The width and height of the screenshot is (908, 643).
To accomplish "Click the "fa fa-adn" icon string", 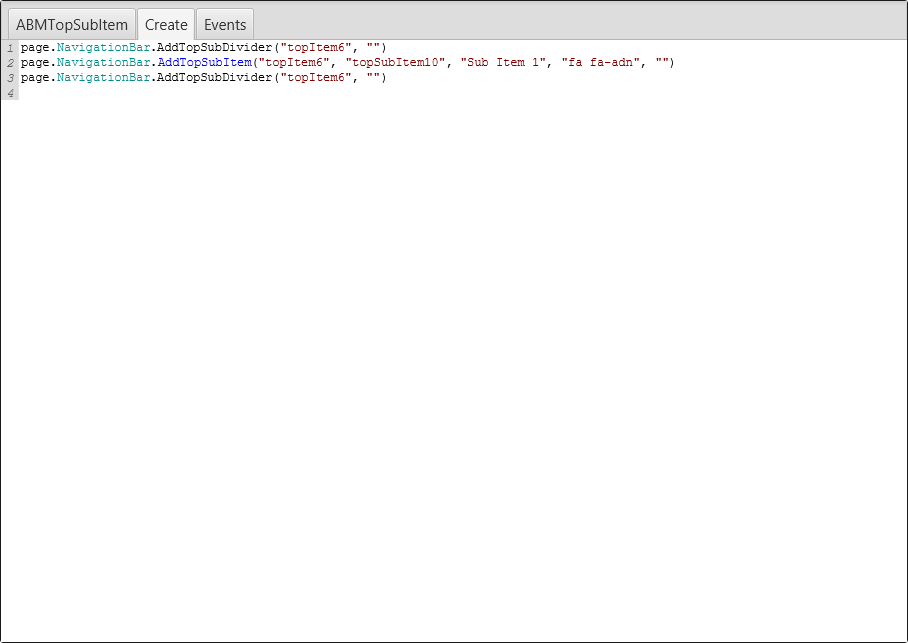I will (601, 63).
